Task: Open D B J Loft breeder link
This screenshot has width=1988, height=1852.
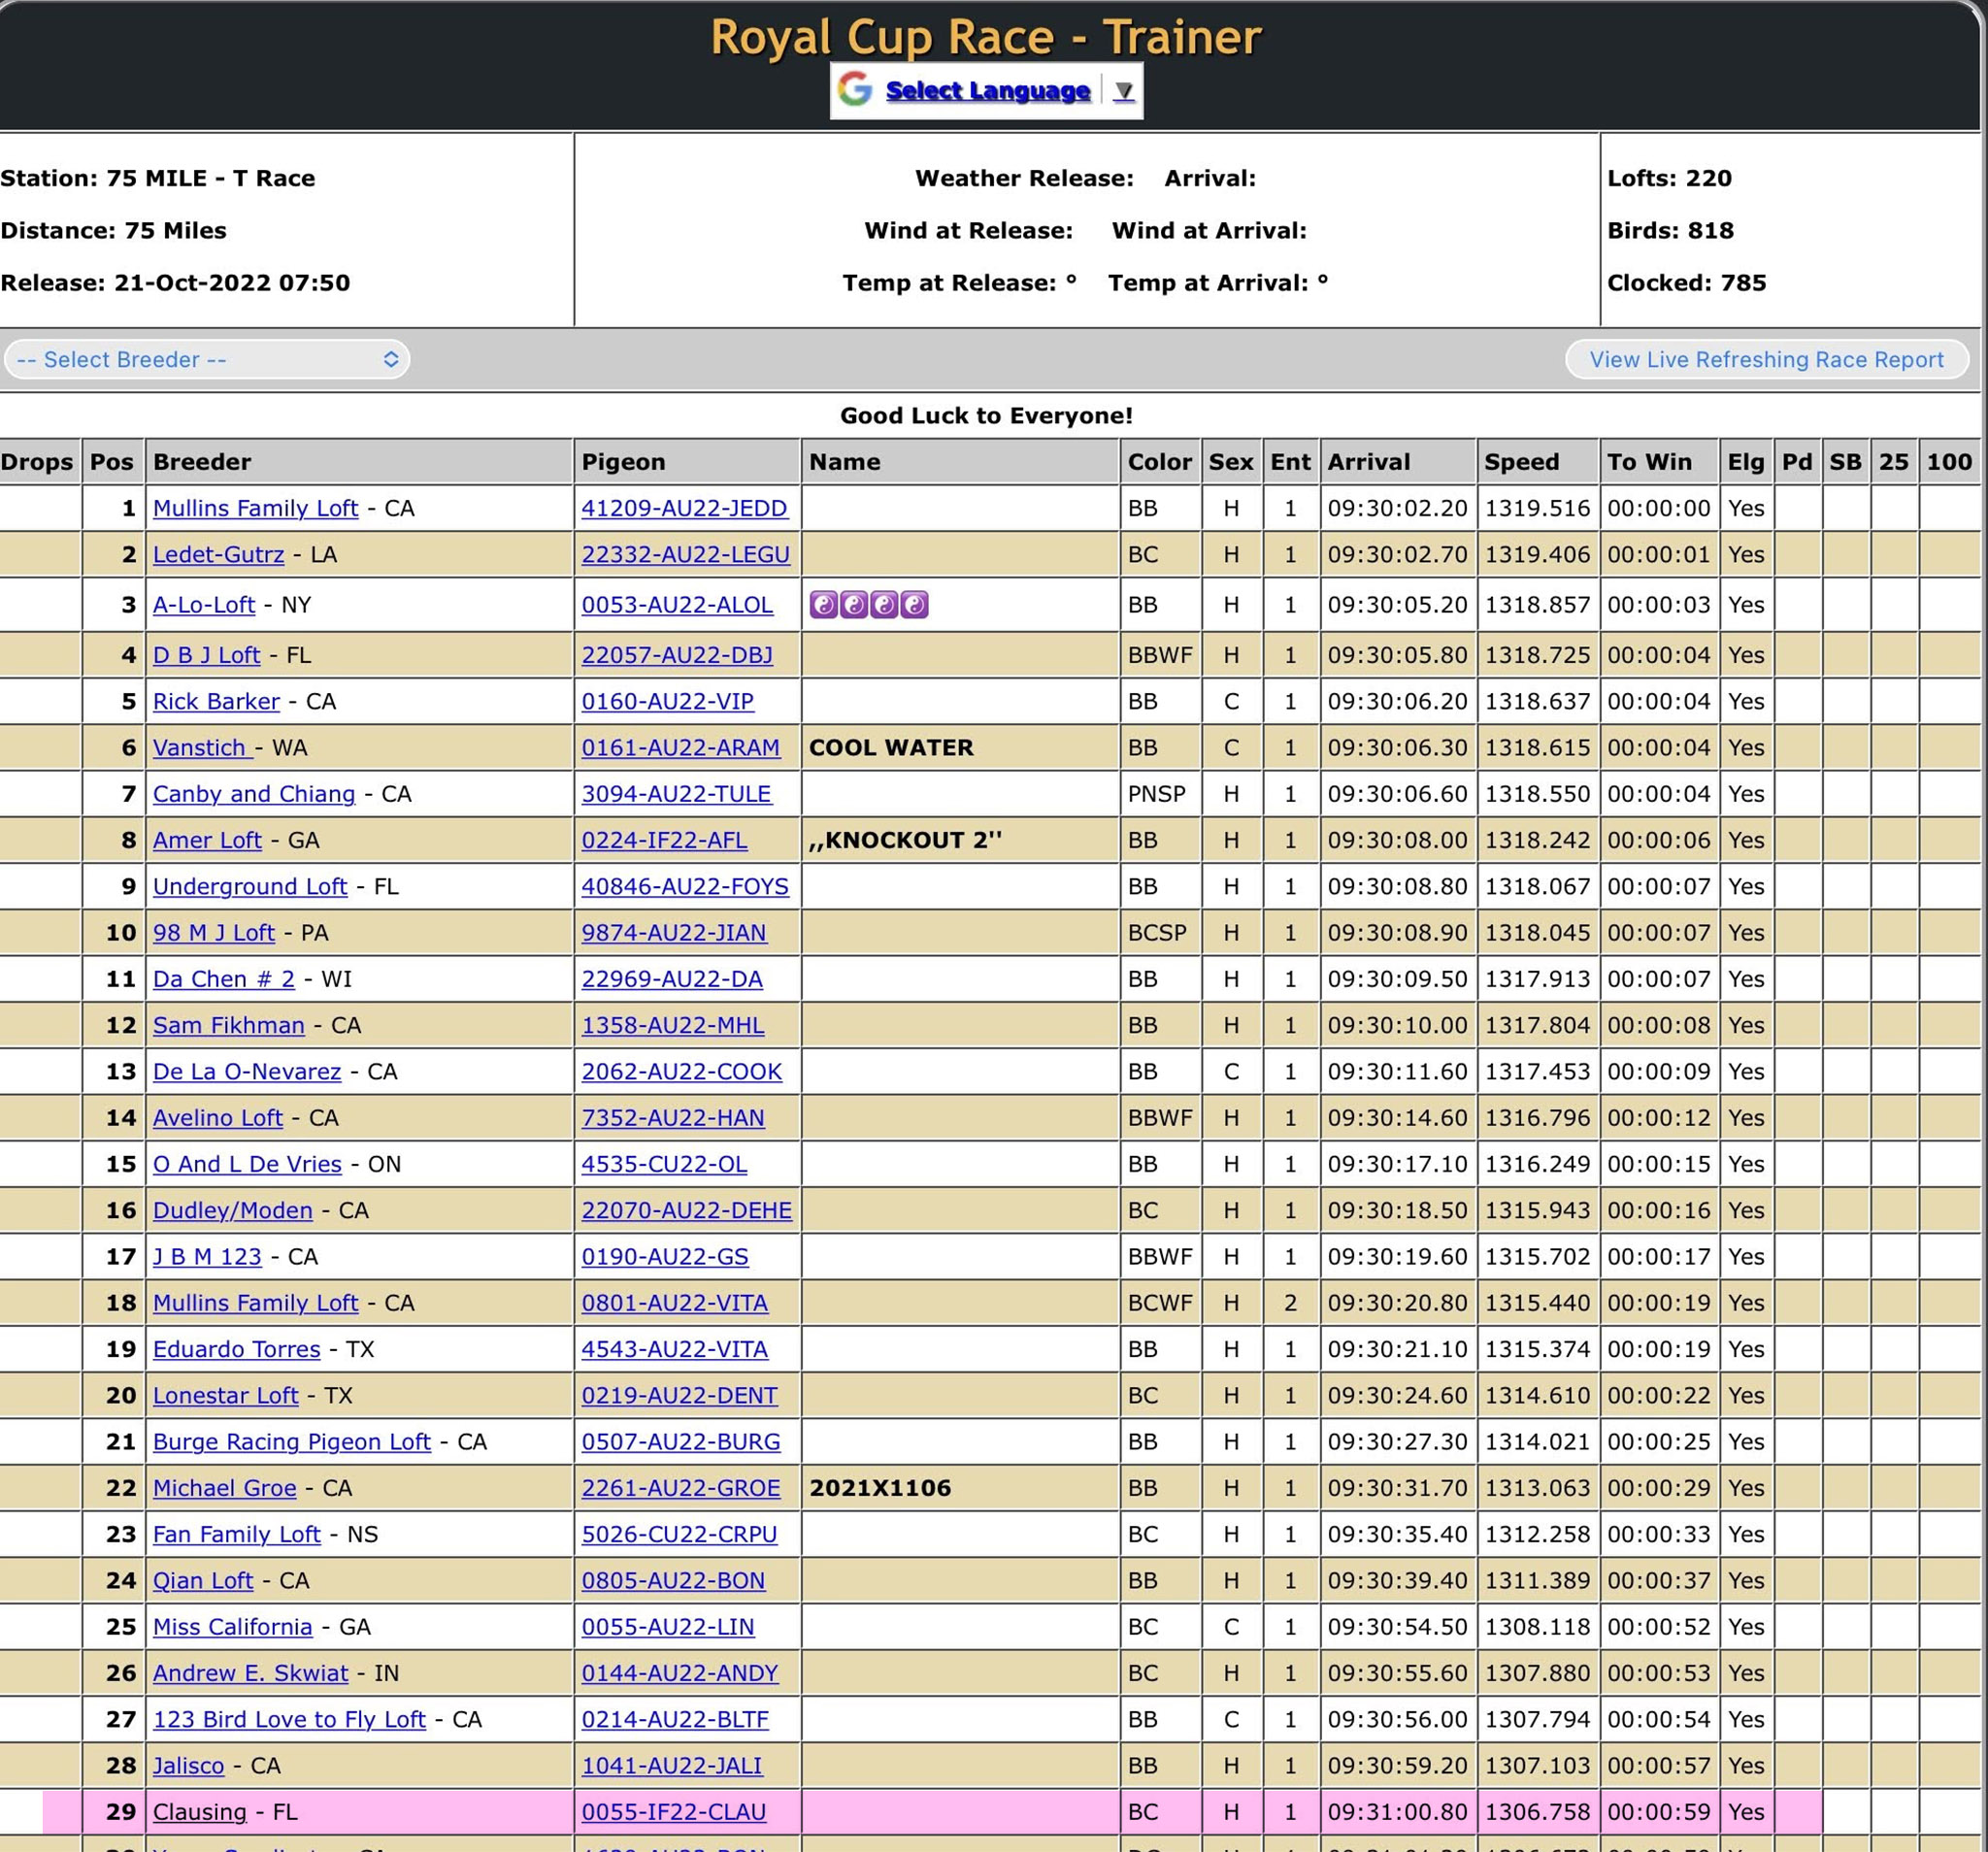Action: [x=206, y=655]
